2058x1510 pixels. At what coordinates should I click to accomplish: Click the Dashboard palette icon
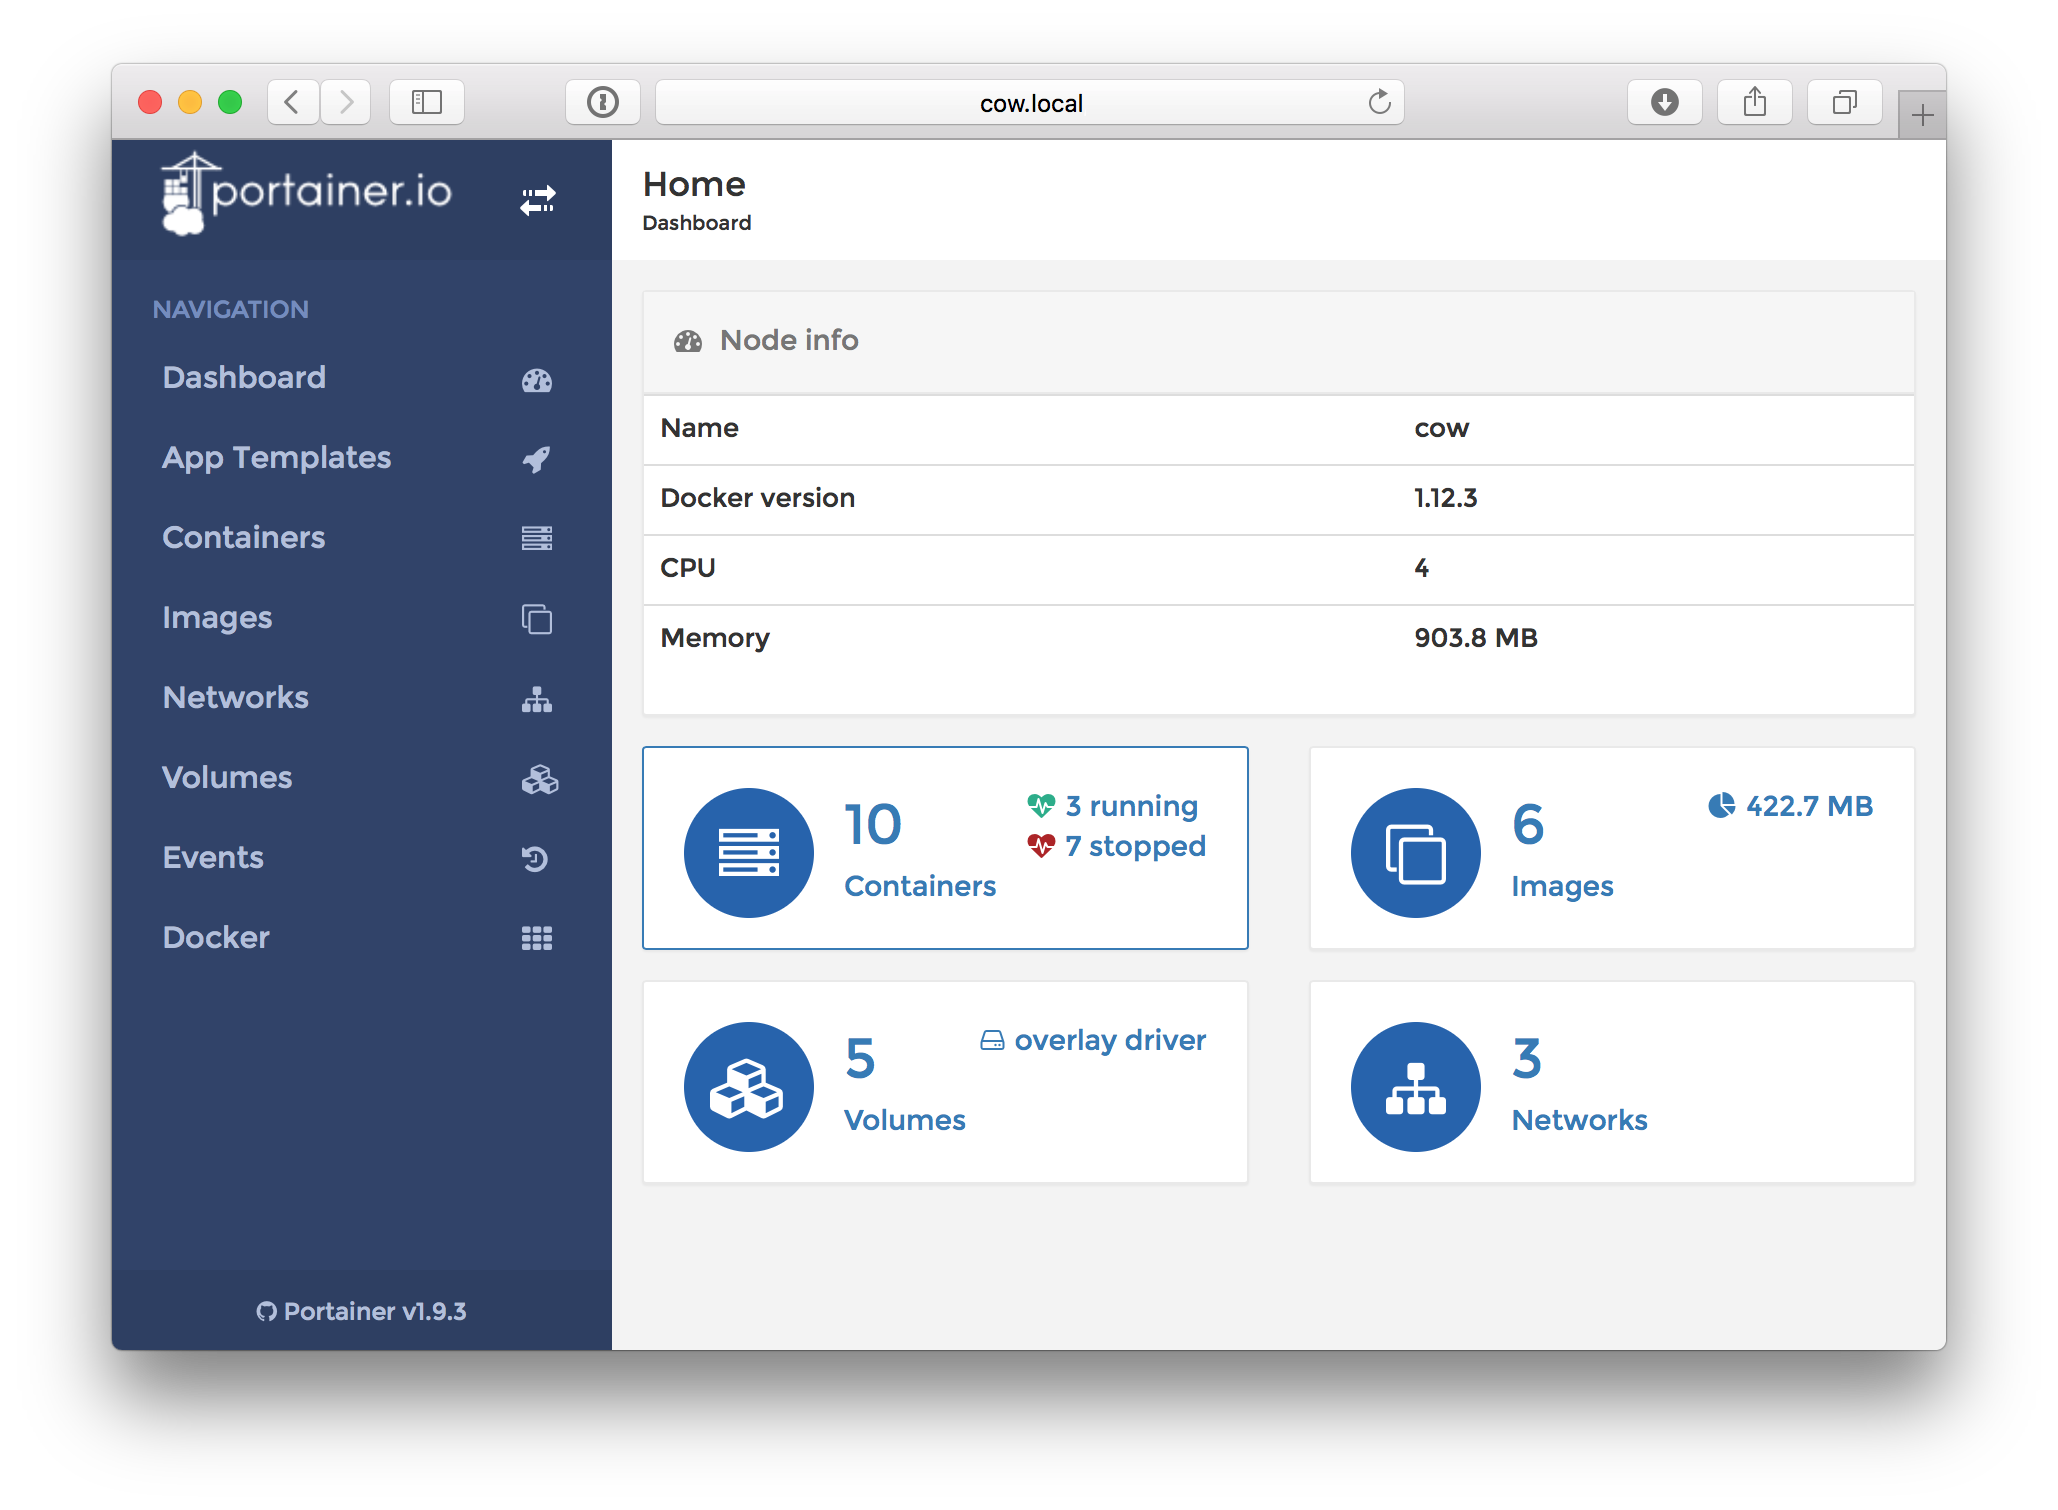tap(538, 377)
